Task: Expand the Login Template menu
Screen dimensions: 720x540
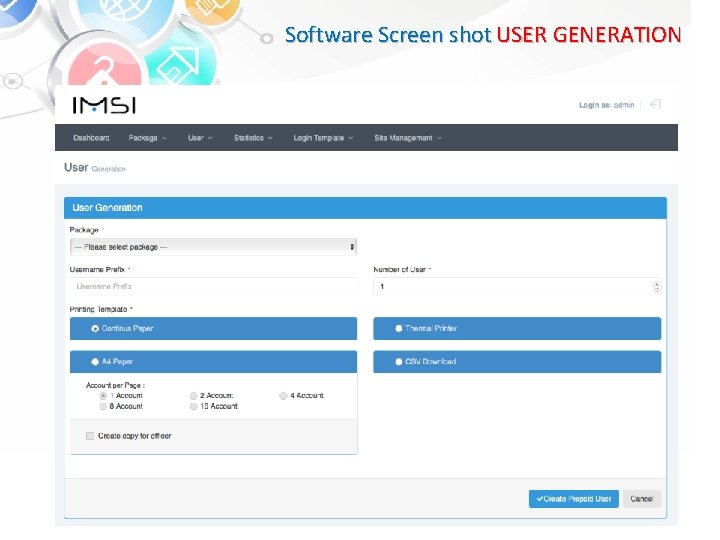Action: pyautogui.click(x=323, y=138)
